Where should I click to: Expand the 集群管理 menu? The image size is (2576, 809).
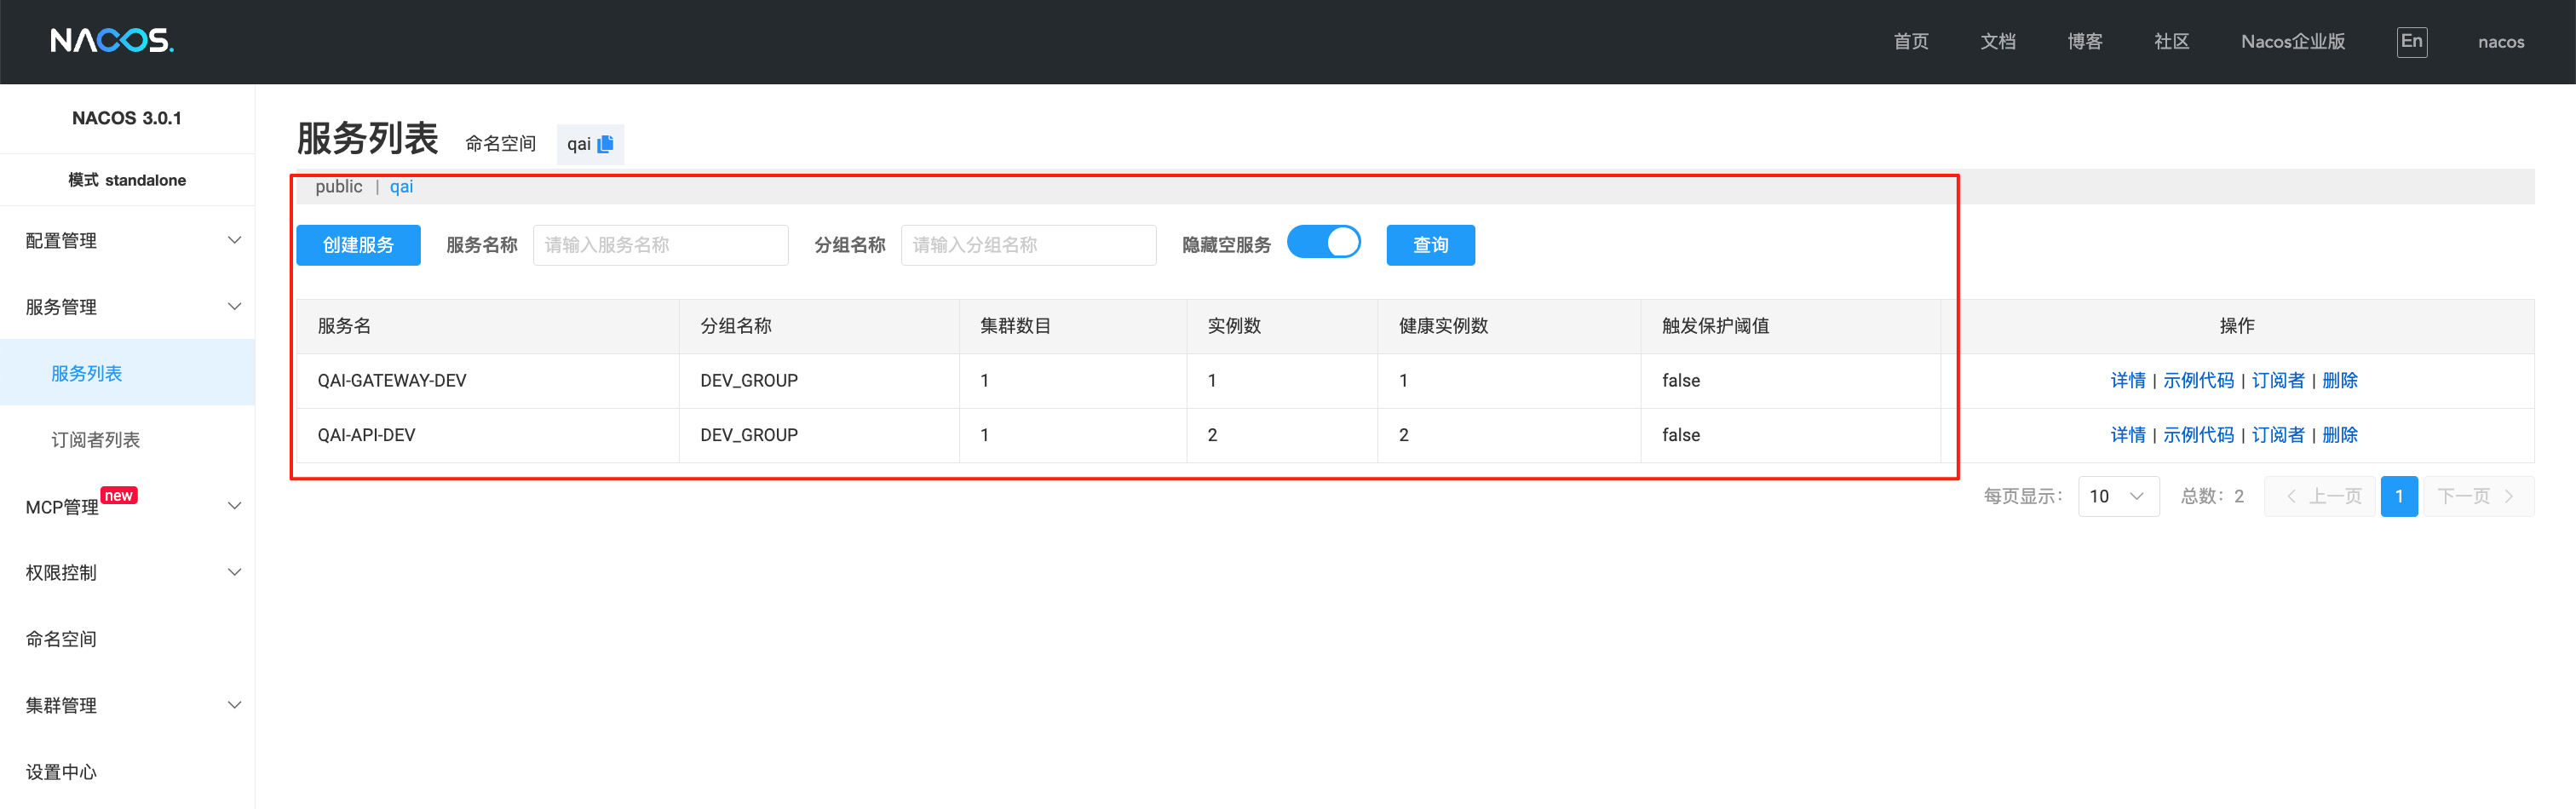pos(127,705)
